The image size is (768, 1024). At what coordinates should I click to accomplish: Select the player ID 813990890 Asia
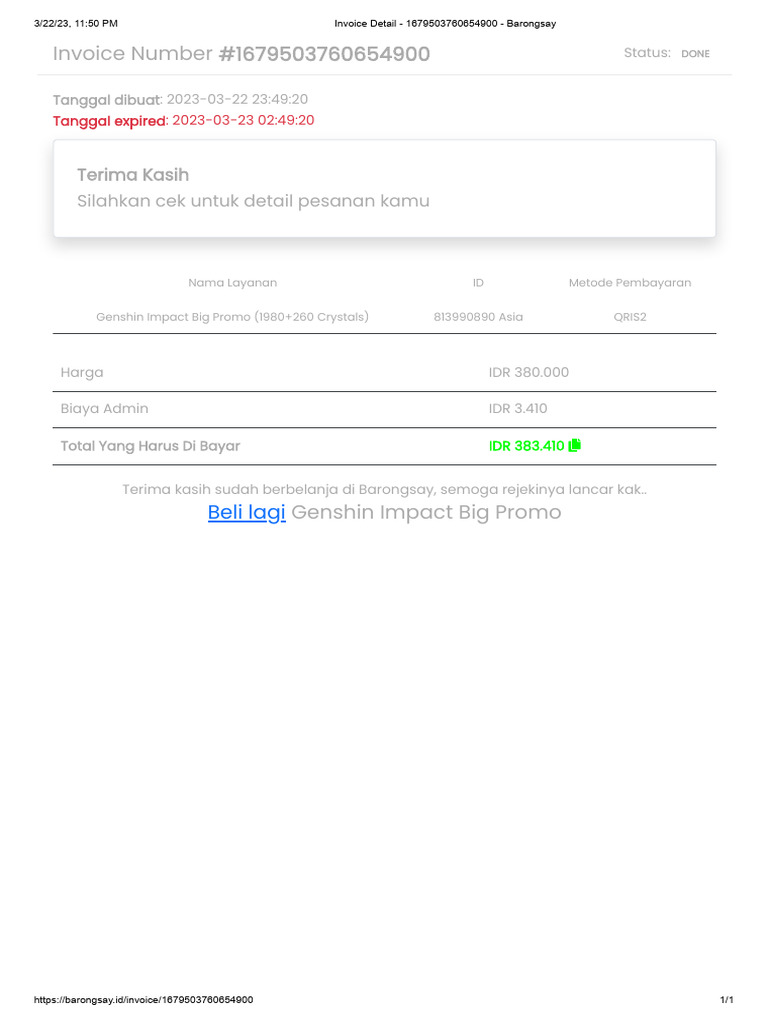pos(478,317)
